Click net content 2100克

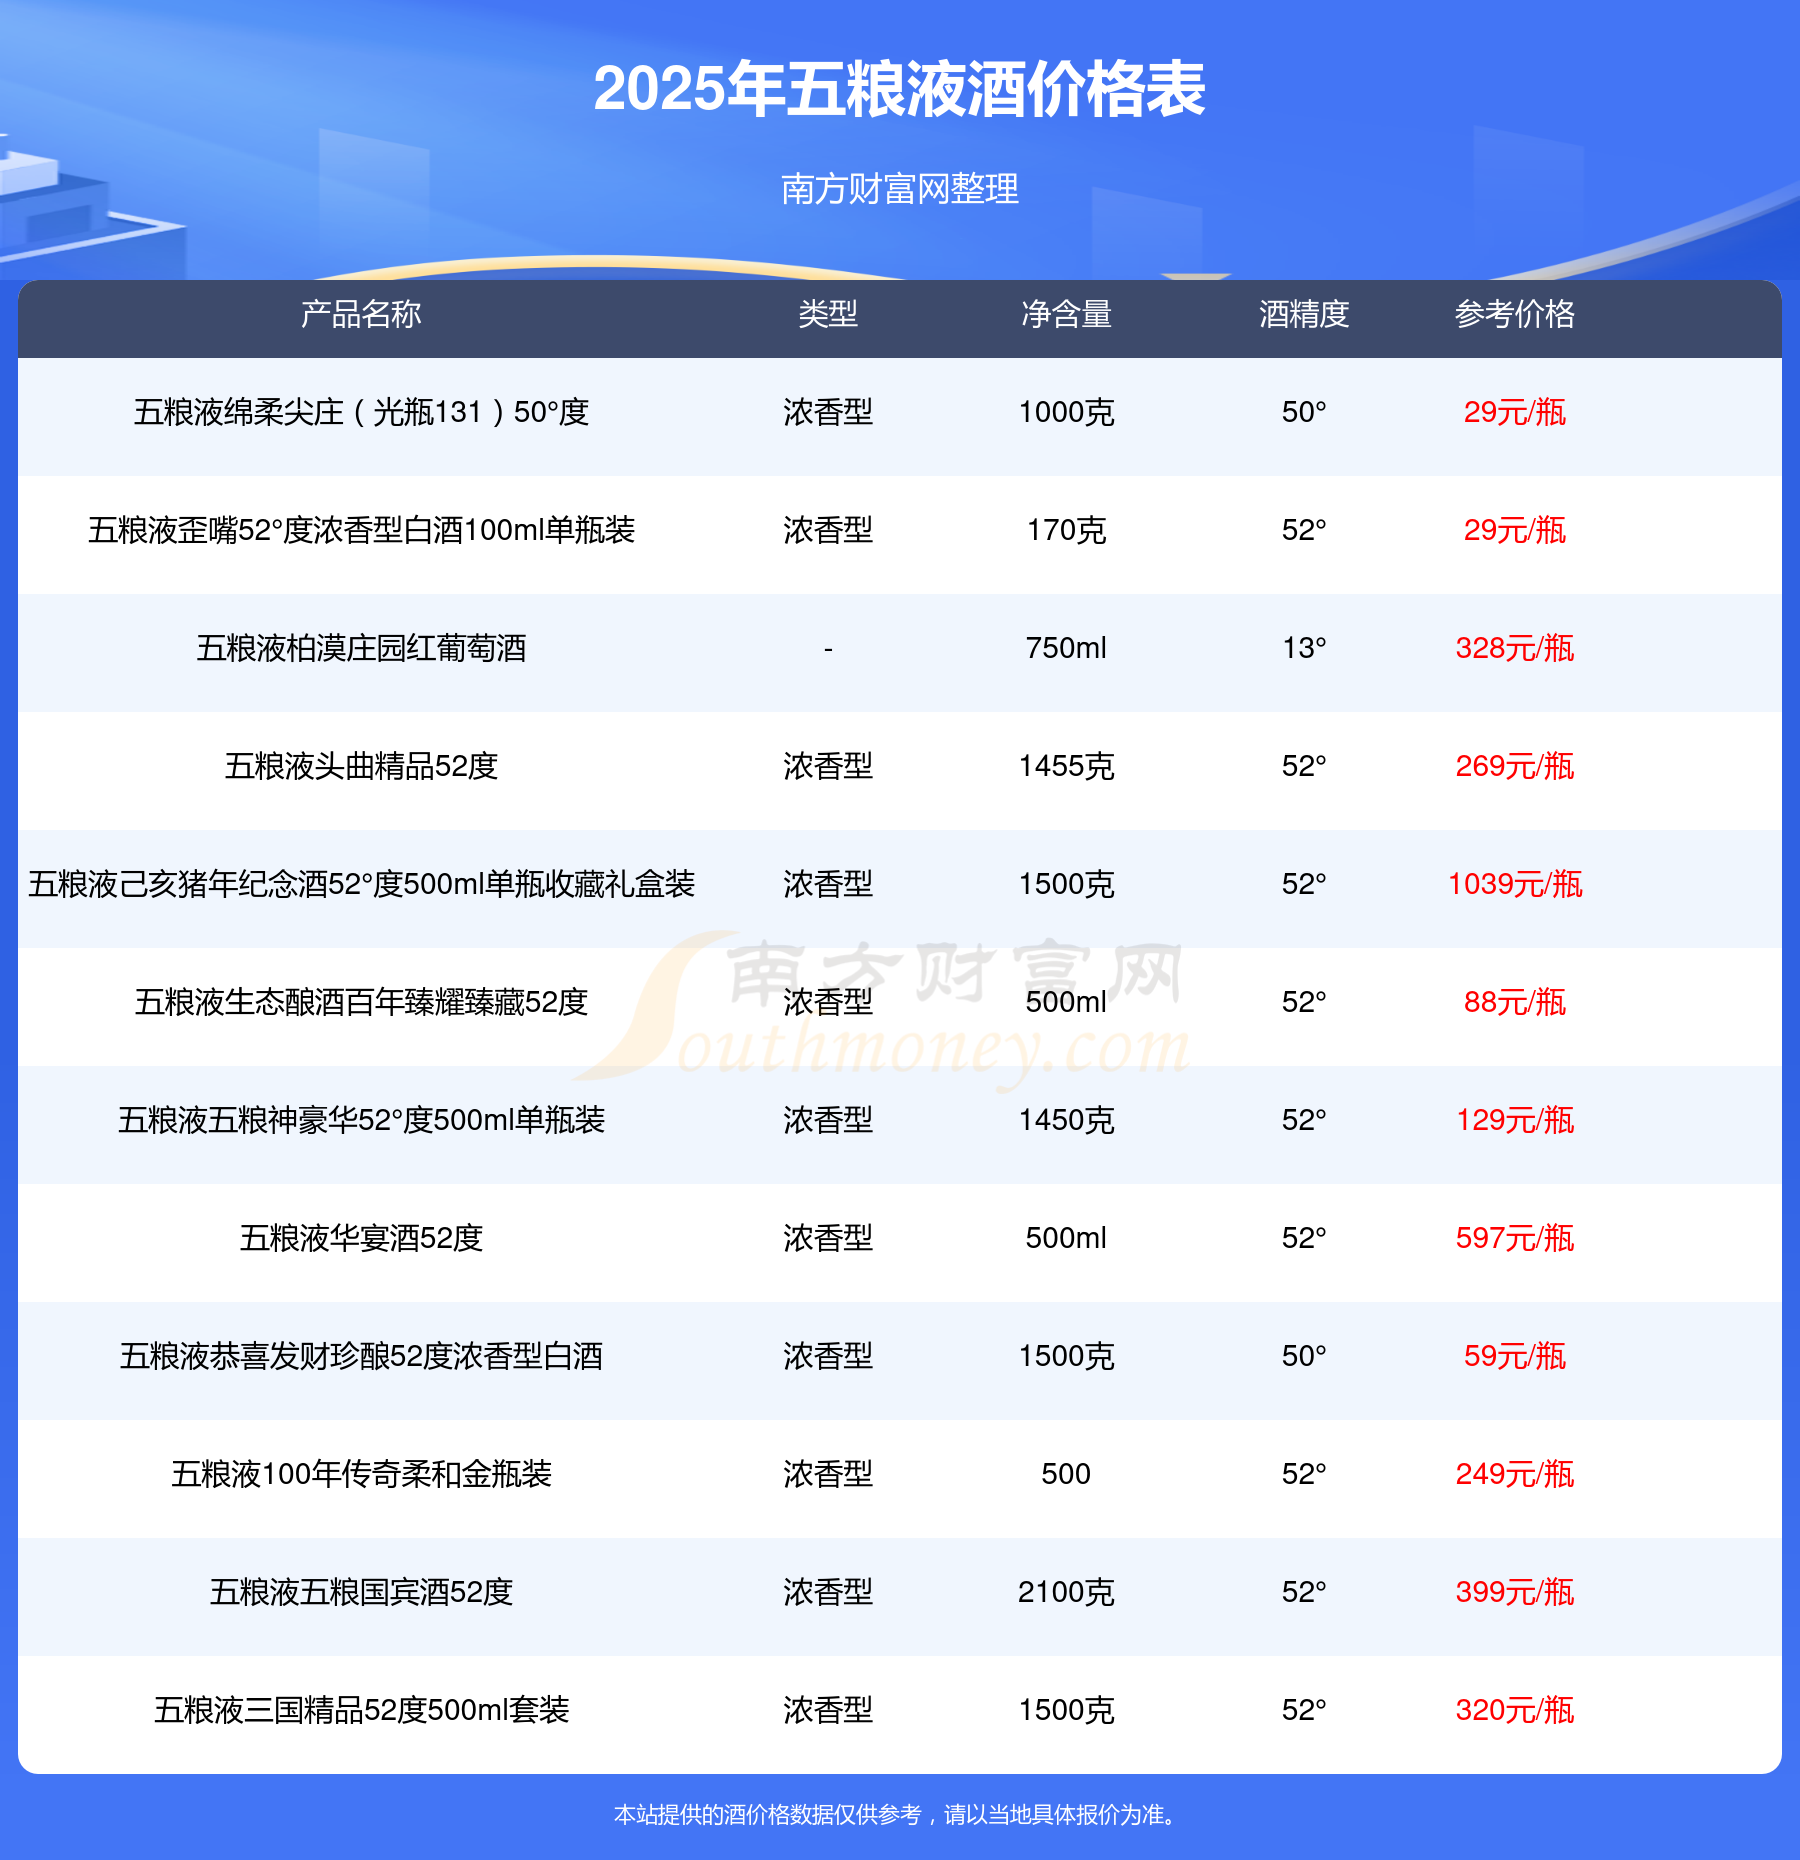coord(1066,1592)
